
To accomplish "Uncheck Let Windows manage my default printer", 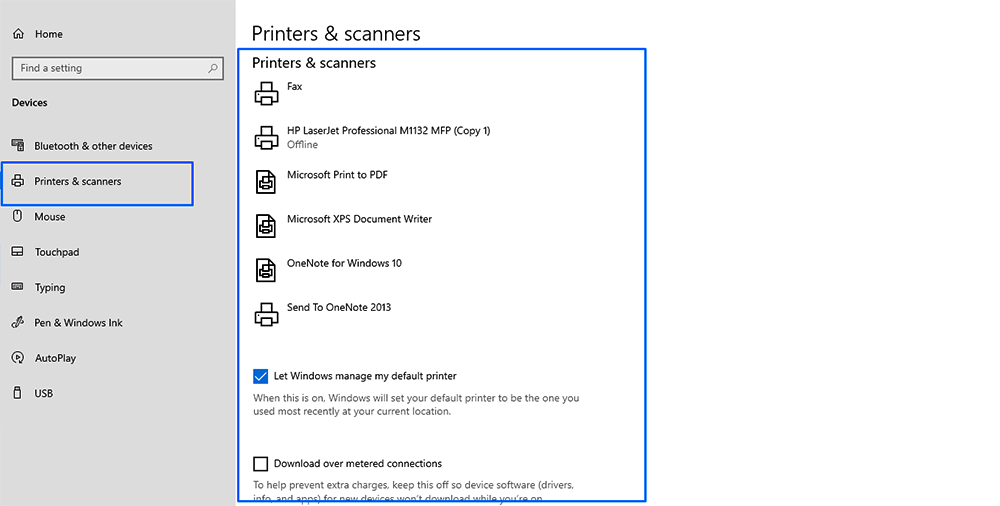I will tap(260, 376).
